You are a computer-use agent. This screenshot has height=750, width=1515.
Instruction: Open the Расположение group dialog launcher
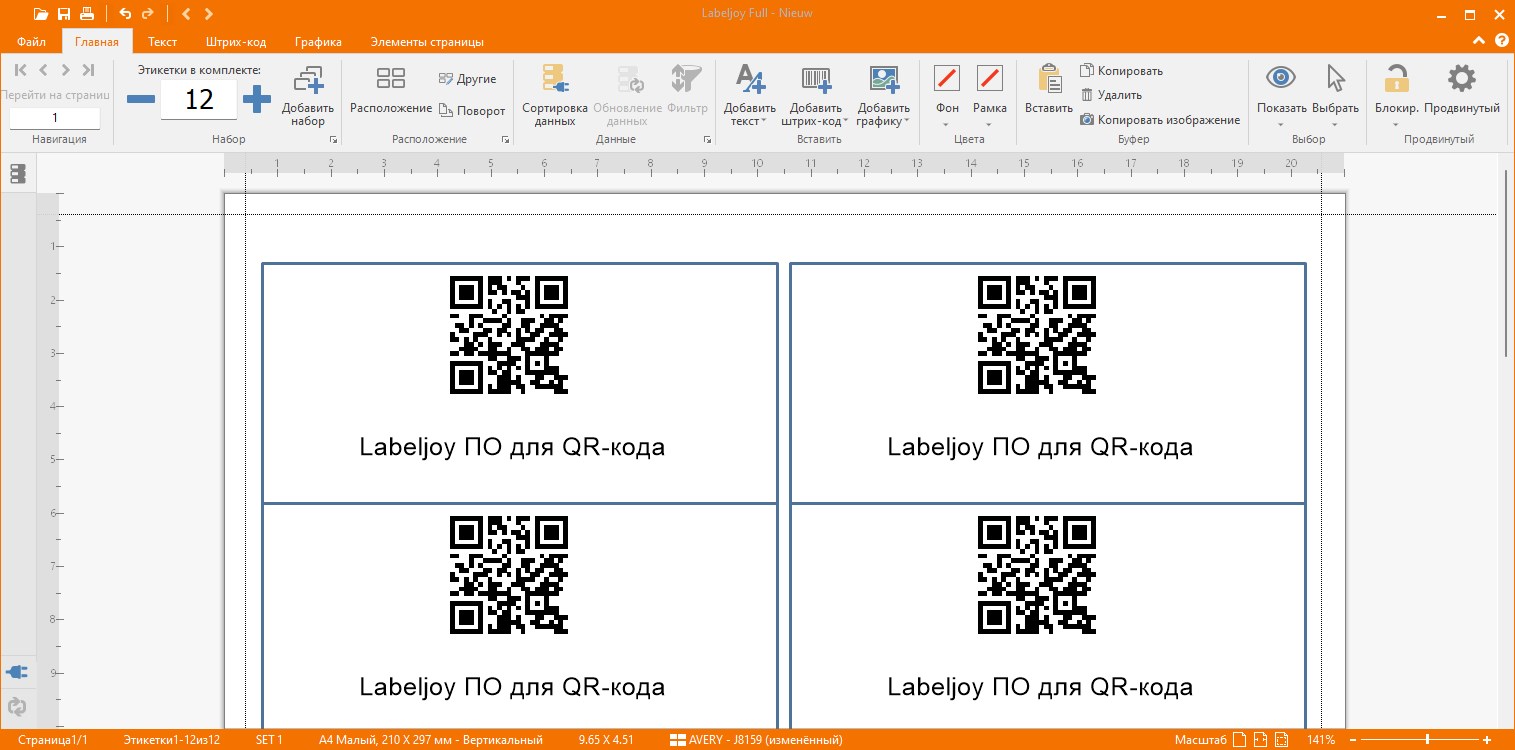coord(505,140)
